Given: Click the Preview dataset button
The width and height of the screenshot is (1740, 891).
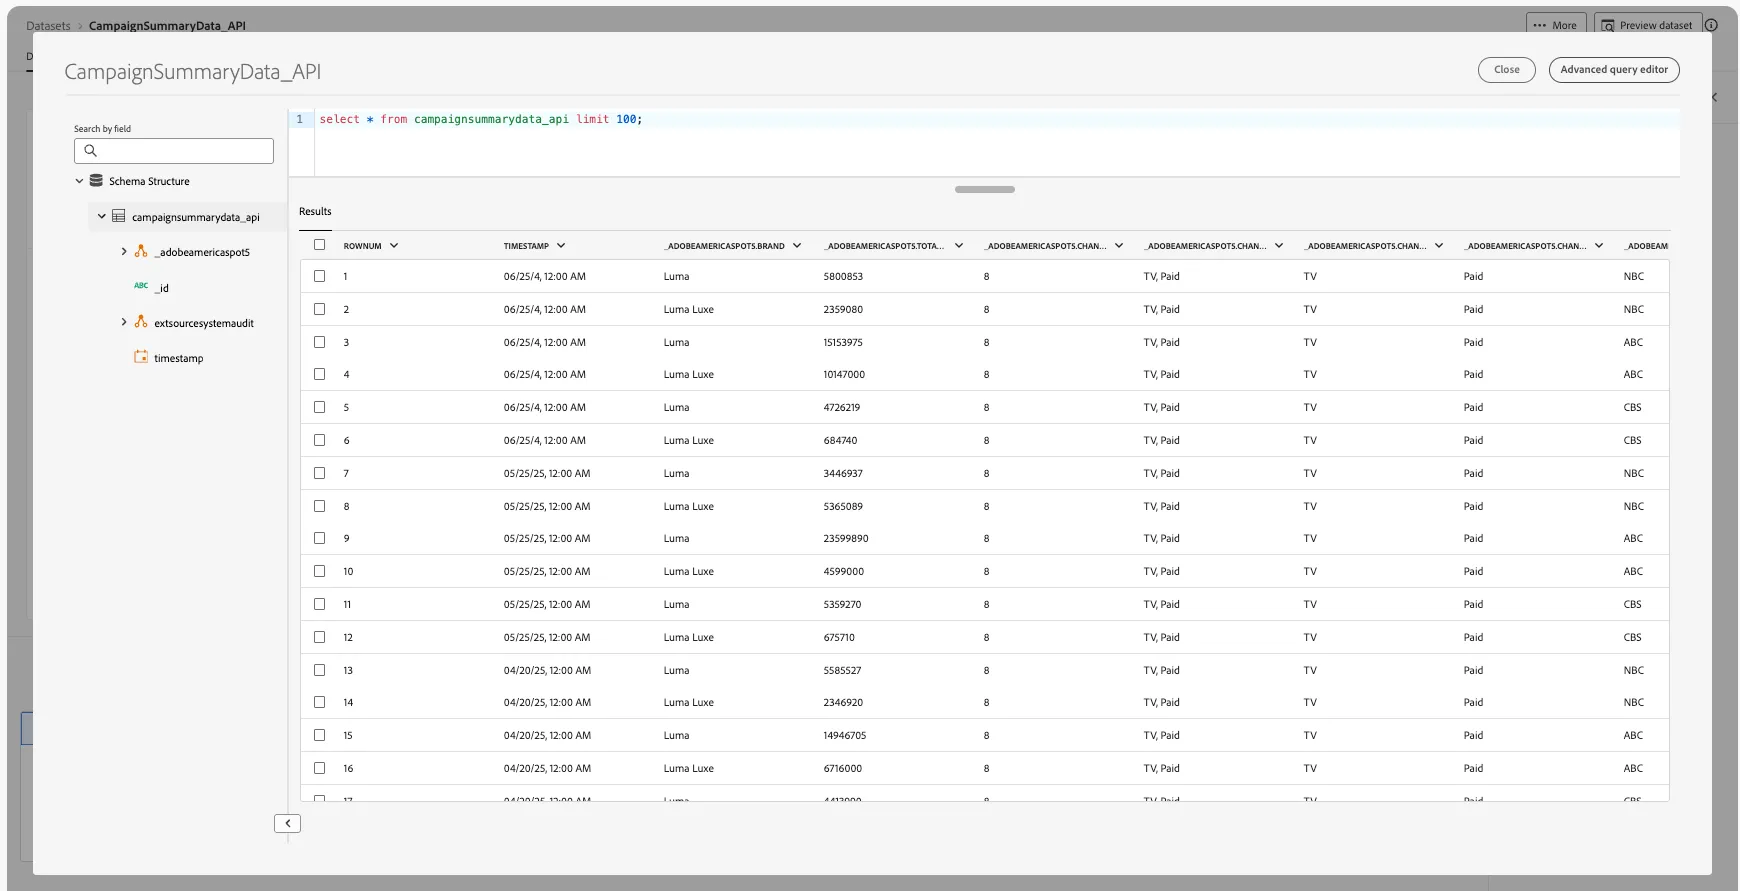Looking at the screenshot, I should click(x=1647, y=25).
